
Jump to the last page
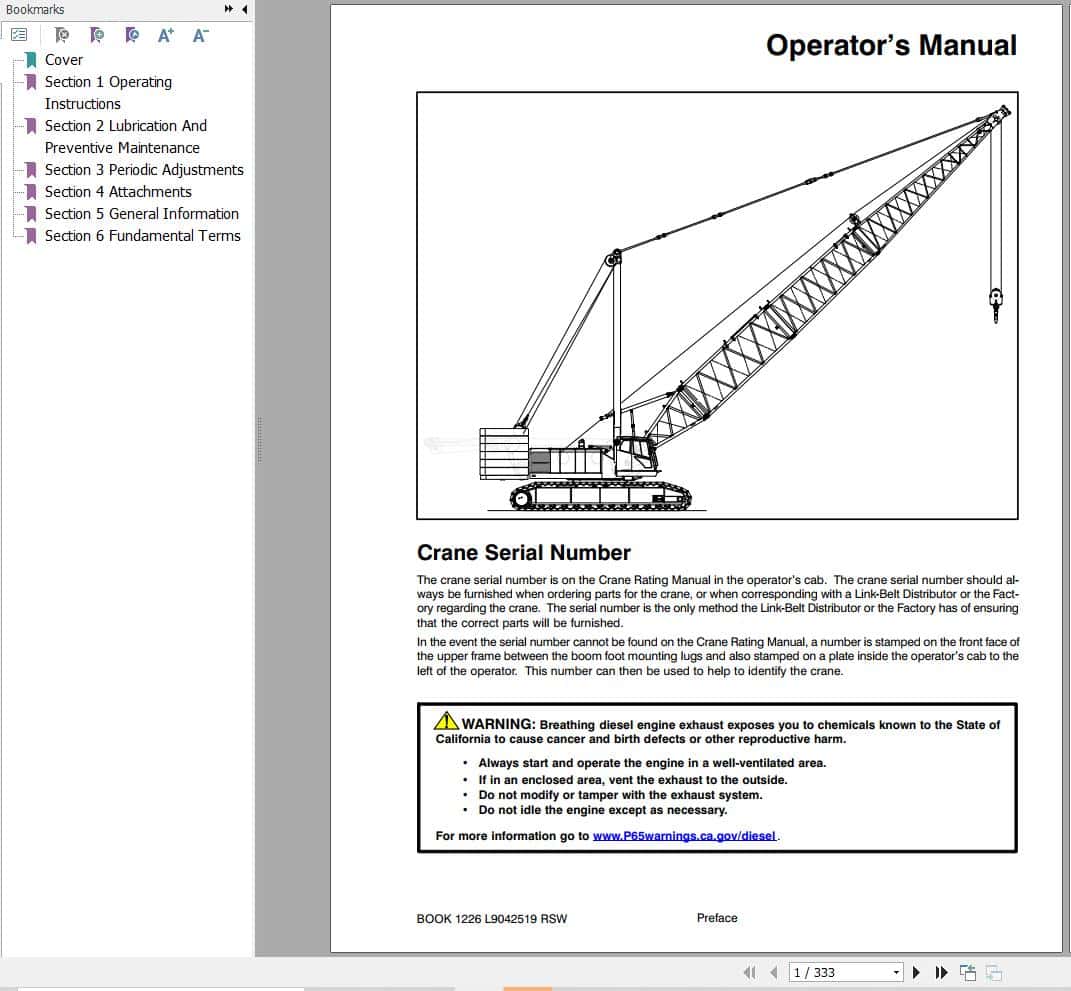(941, 972)
